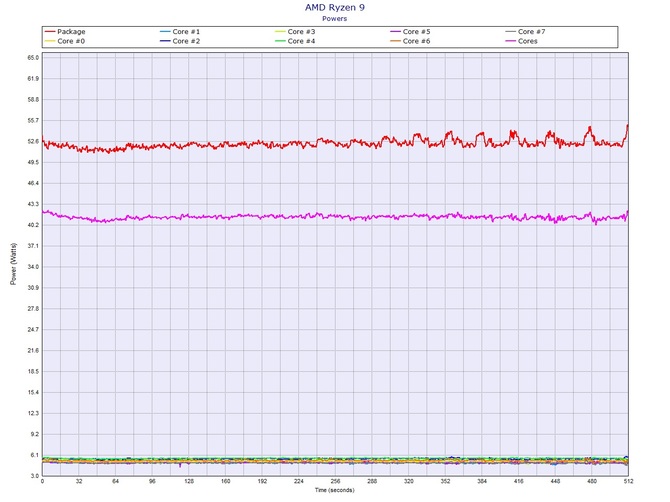Click the AMD Ryzen 9 chart title
Image resolution: width=670 pixels, height=502 pixels.
pyautogui.click(x=335, y=7)
